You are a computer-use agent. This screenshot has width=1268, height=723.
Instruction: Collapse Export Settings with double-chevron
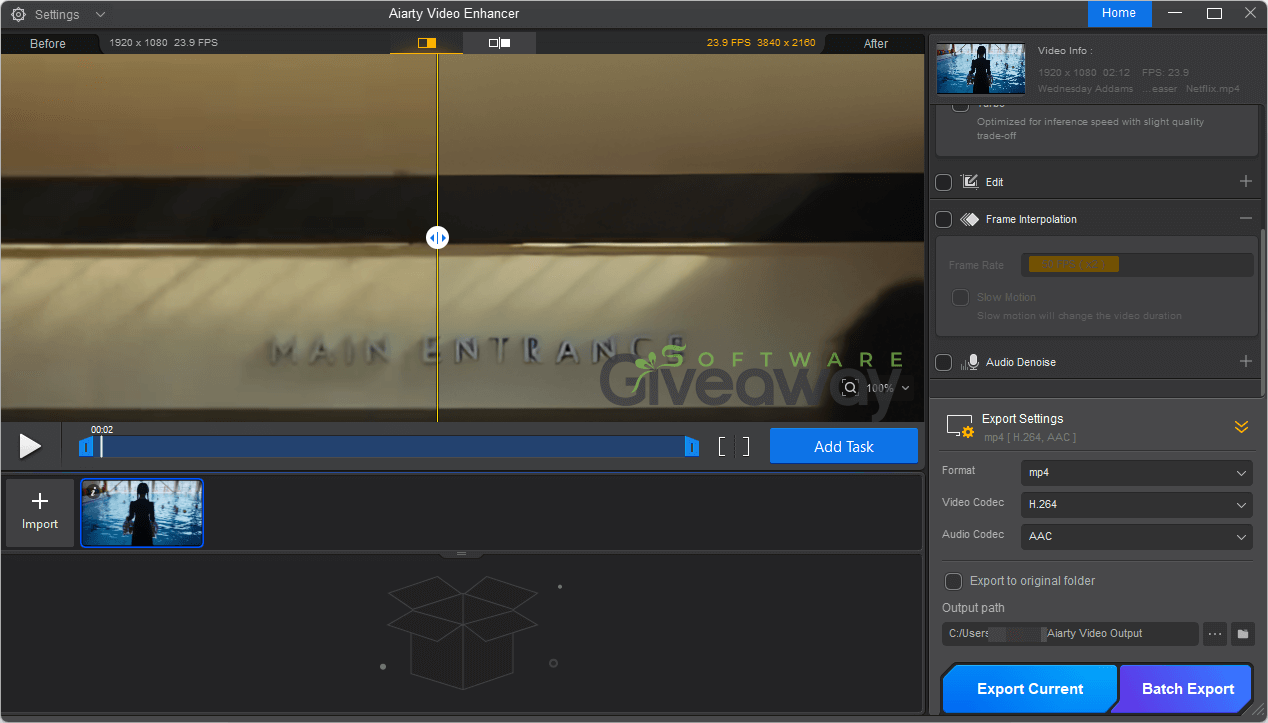[x=1241, y=427]
